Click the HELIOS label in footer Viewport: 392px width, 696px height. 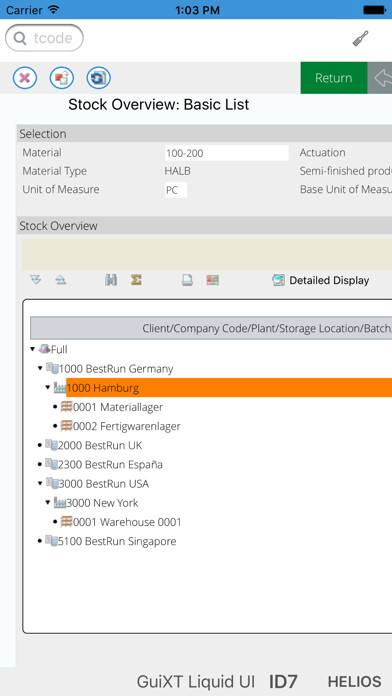(x=354, y=682)
